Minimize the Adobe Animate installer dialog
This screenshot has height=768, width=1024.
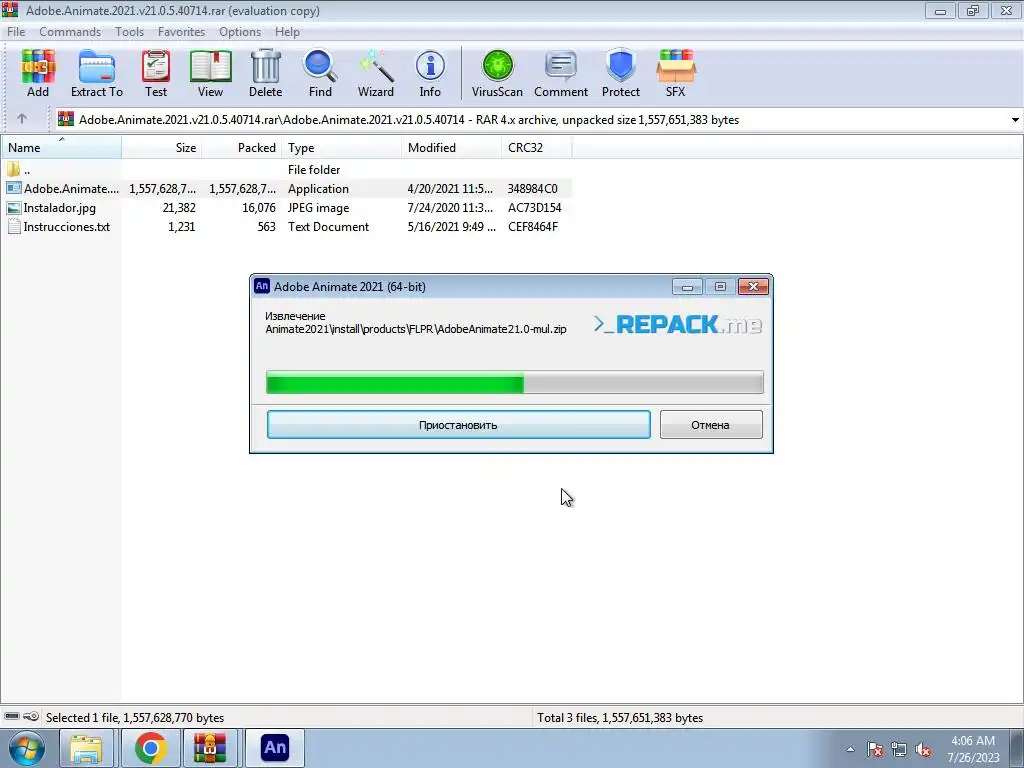[687, 286]
